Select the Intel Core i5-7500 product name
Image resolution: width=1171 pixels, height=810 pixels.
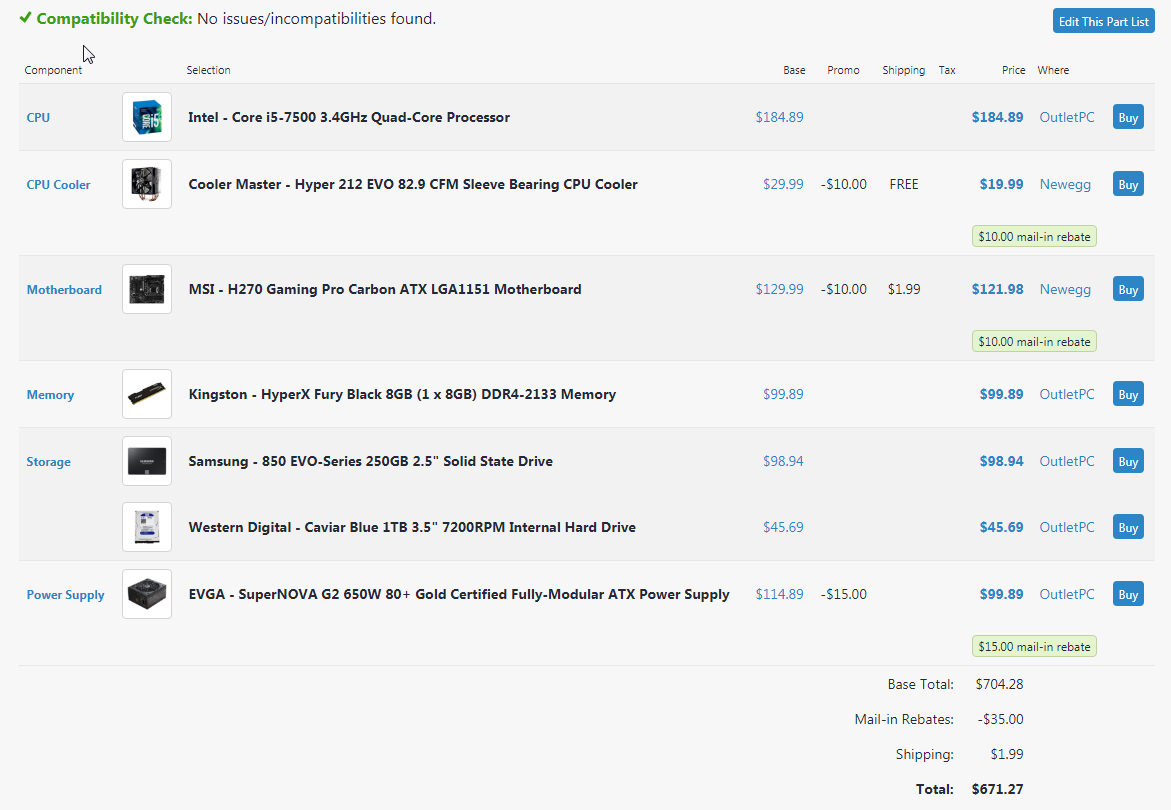click(349, 117)
